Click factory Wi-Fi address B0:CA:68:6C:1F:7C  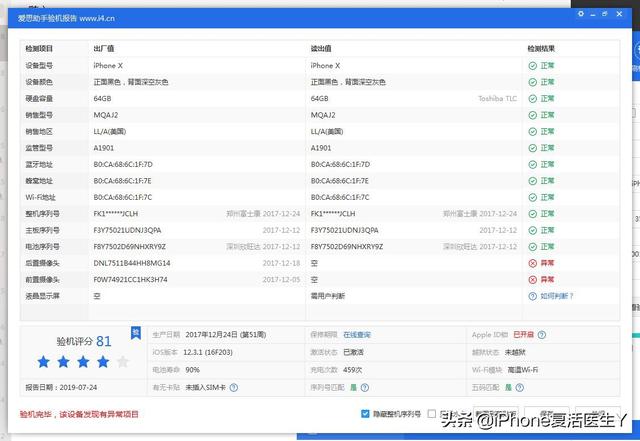click(x=123, y=197)
